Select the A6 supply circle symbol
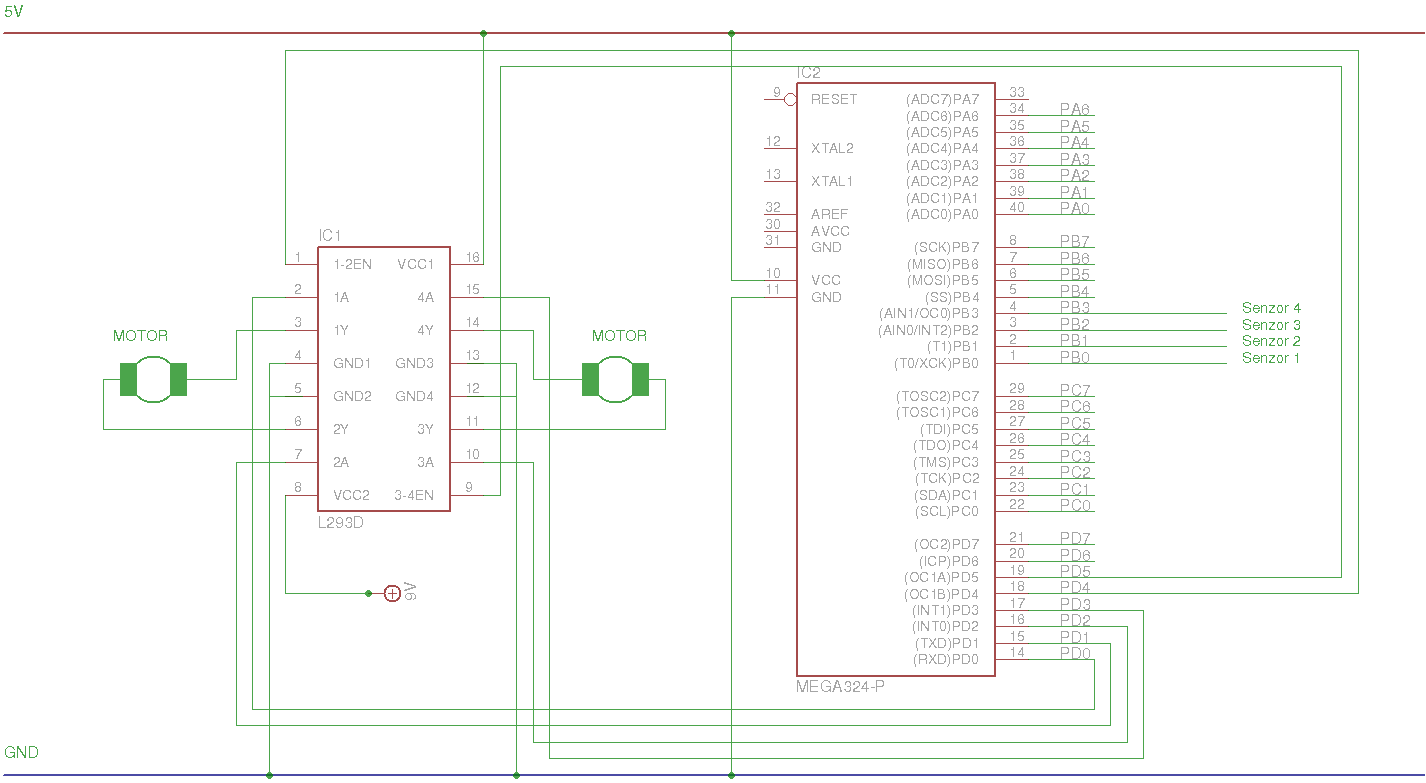1426x783 pixels. [393, 593]
